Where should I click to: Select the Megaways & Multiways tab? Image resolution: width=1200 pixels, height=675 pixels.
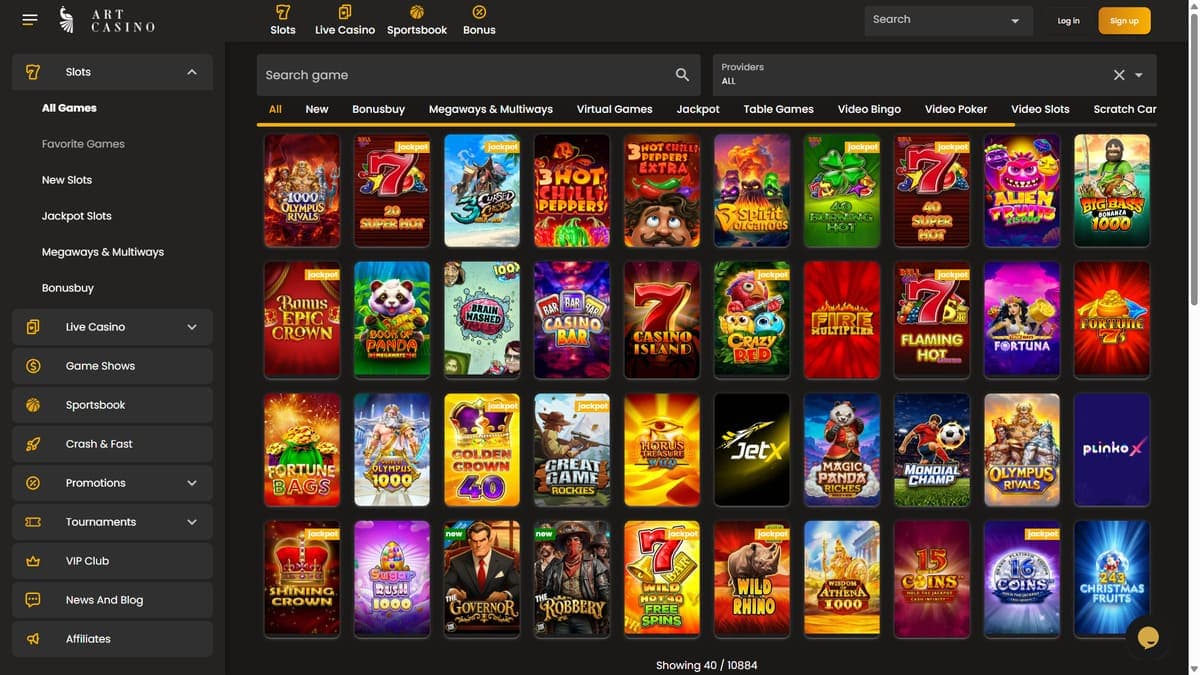click(491, 109)
